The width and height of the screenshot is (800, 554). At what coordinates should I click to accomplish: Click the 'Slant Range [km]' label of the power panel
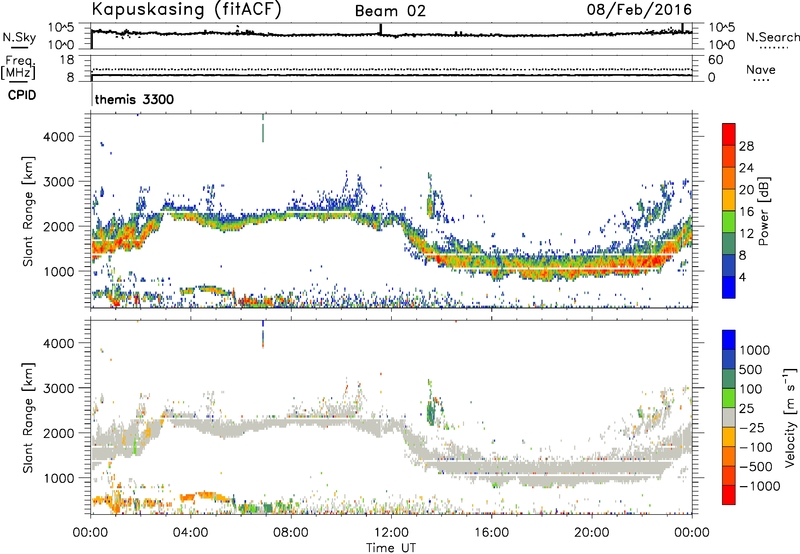point(29,211)
